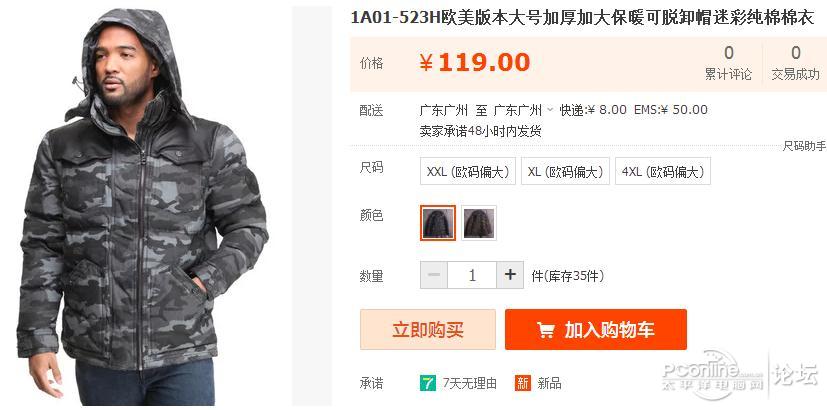
Task: View the 交易成功 transaction count
Action: click(x=796, y=63)
